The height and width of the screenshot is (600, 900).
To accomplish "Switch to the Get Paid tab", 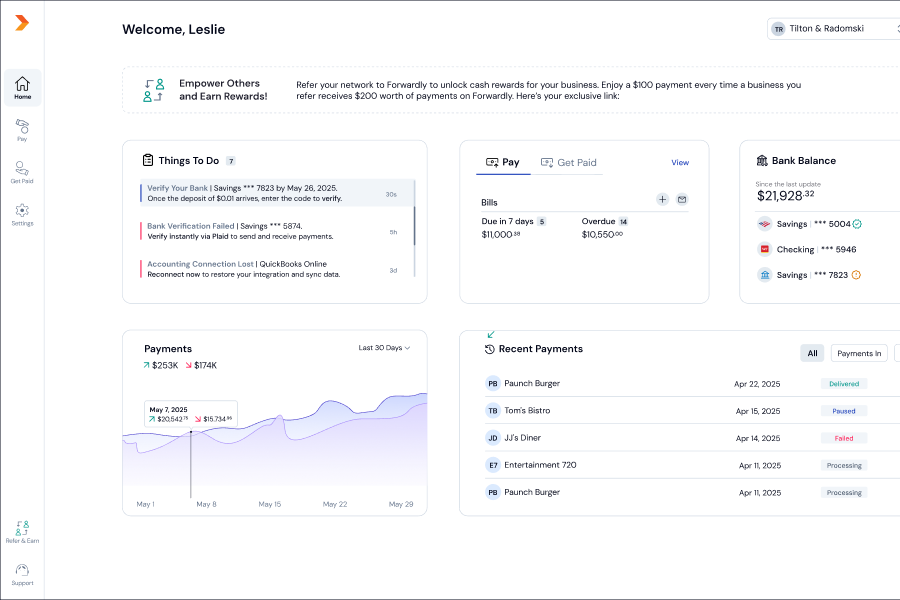I will pos(568,162).
